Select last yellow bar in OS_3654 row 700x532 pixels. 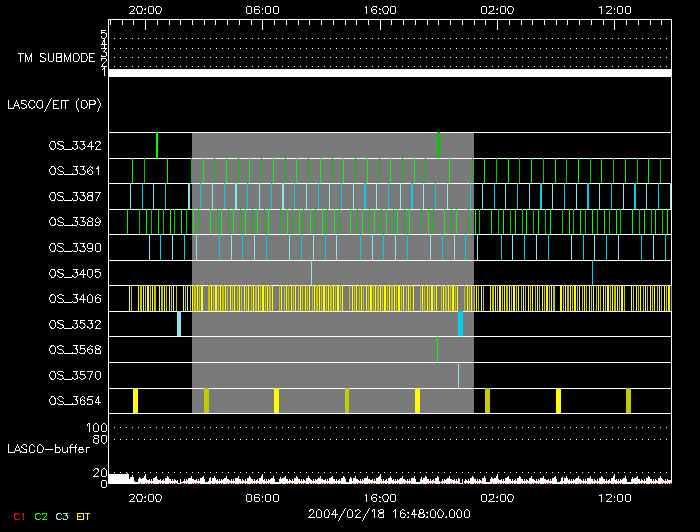[x=628, y=401]
